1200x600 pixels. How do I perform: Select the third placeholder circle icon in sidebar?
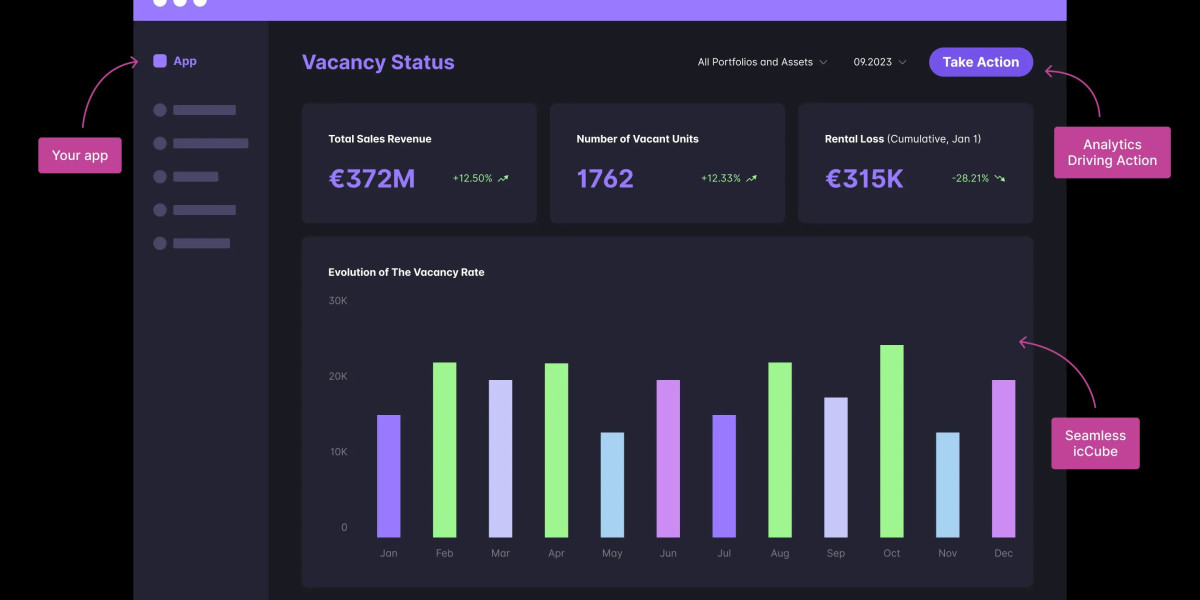(x=160, y=177)
